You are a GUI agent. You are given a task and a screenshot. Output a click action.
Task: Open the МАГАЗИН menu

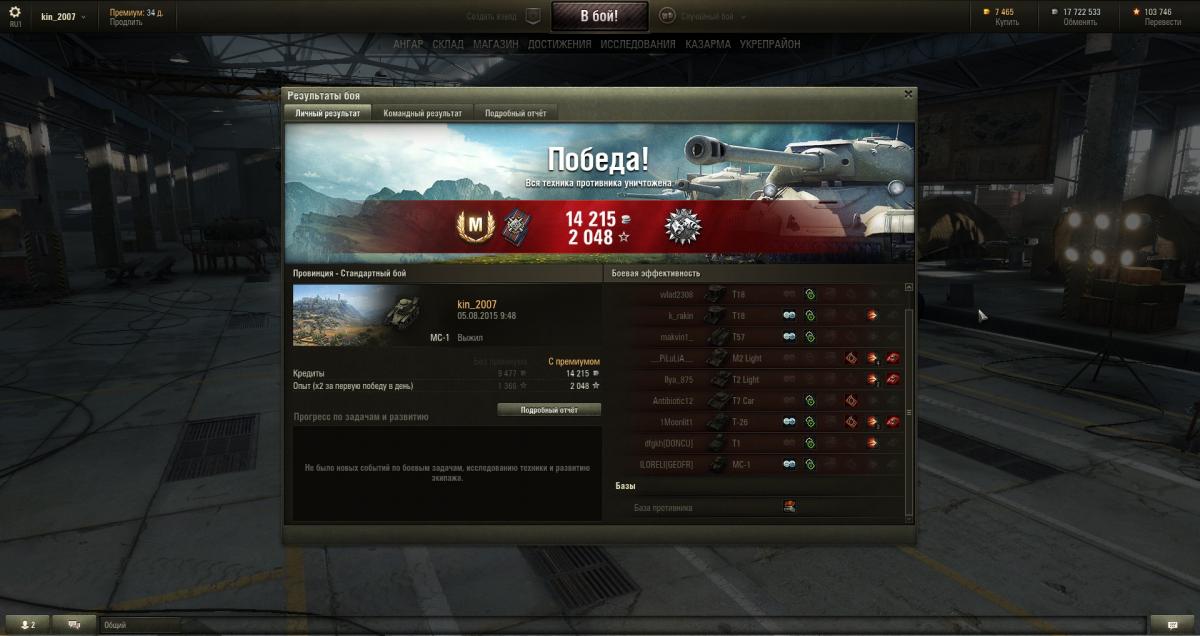click(496, 44)
